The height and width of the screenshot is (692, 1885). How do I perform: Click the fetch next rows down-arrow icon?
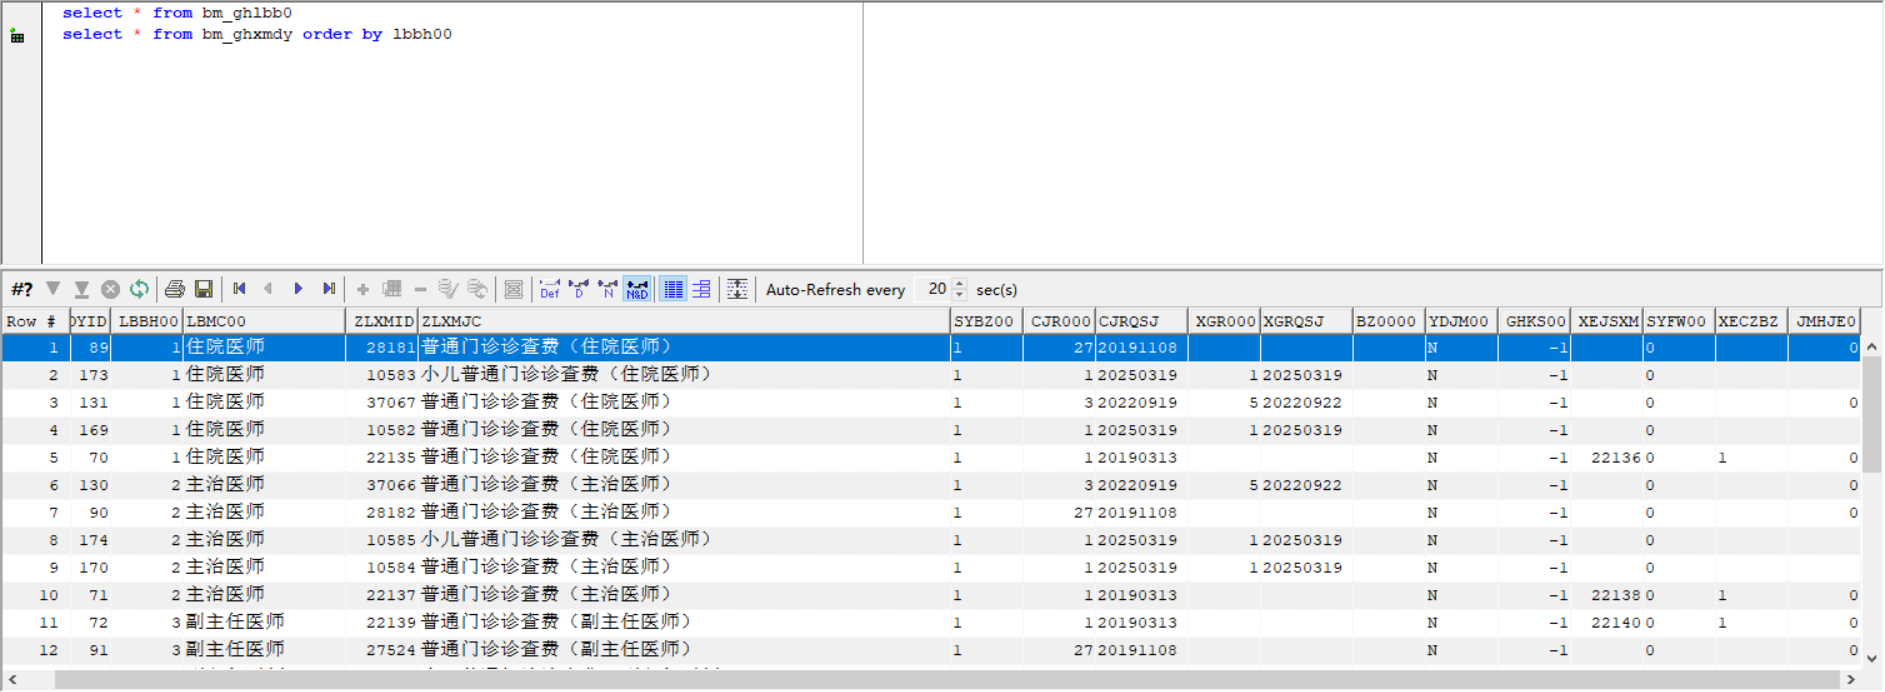53,289
